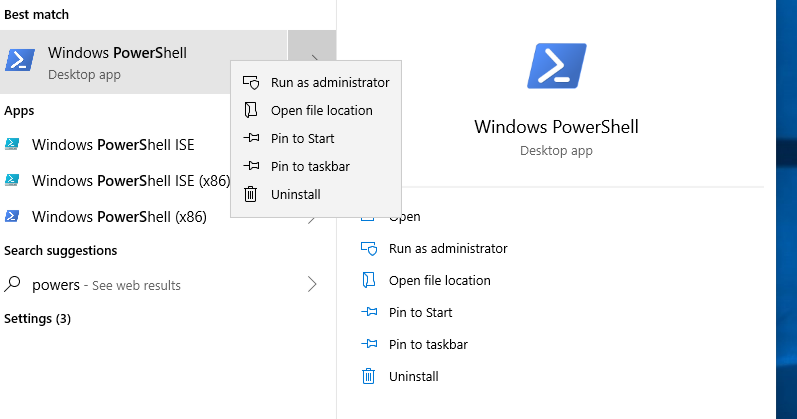Expand the chevron next to powers web results
The width and height of the screenshot is (797, 419).
tap(312, 285)
